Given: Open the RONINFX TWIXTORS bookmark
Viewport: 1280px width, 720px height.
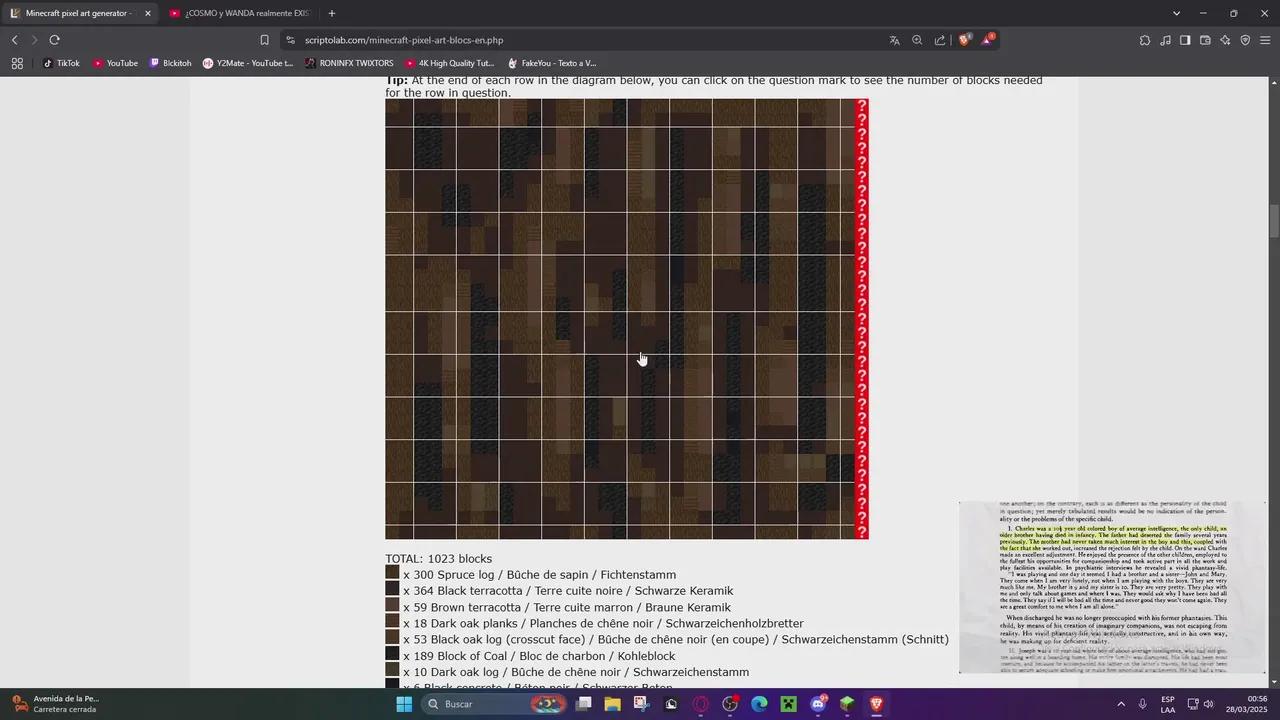Looking at the screenshot, I should coord(350,63).
